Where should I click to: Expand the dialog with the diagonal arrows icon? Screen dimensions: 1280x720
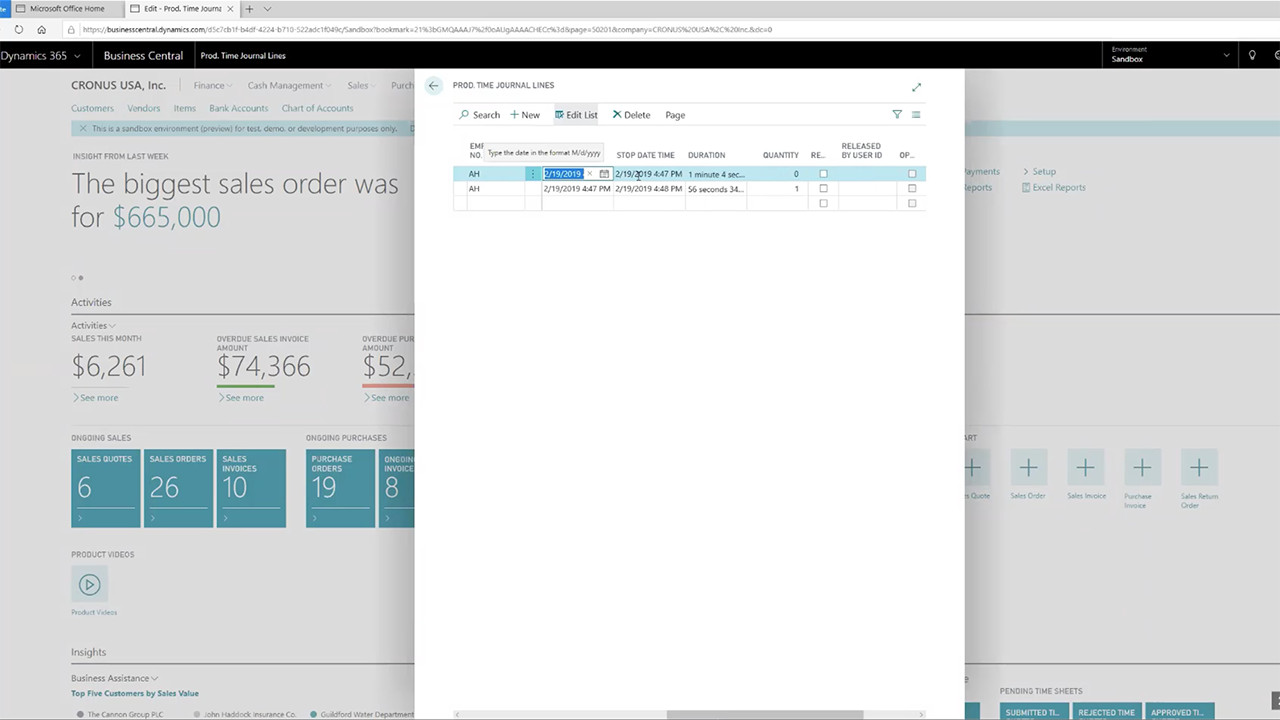[x=916, y=87]
